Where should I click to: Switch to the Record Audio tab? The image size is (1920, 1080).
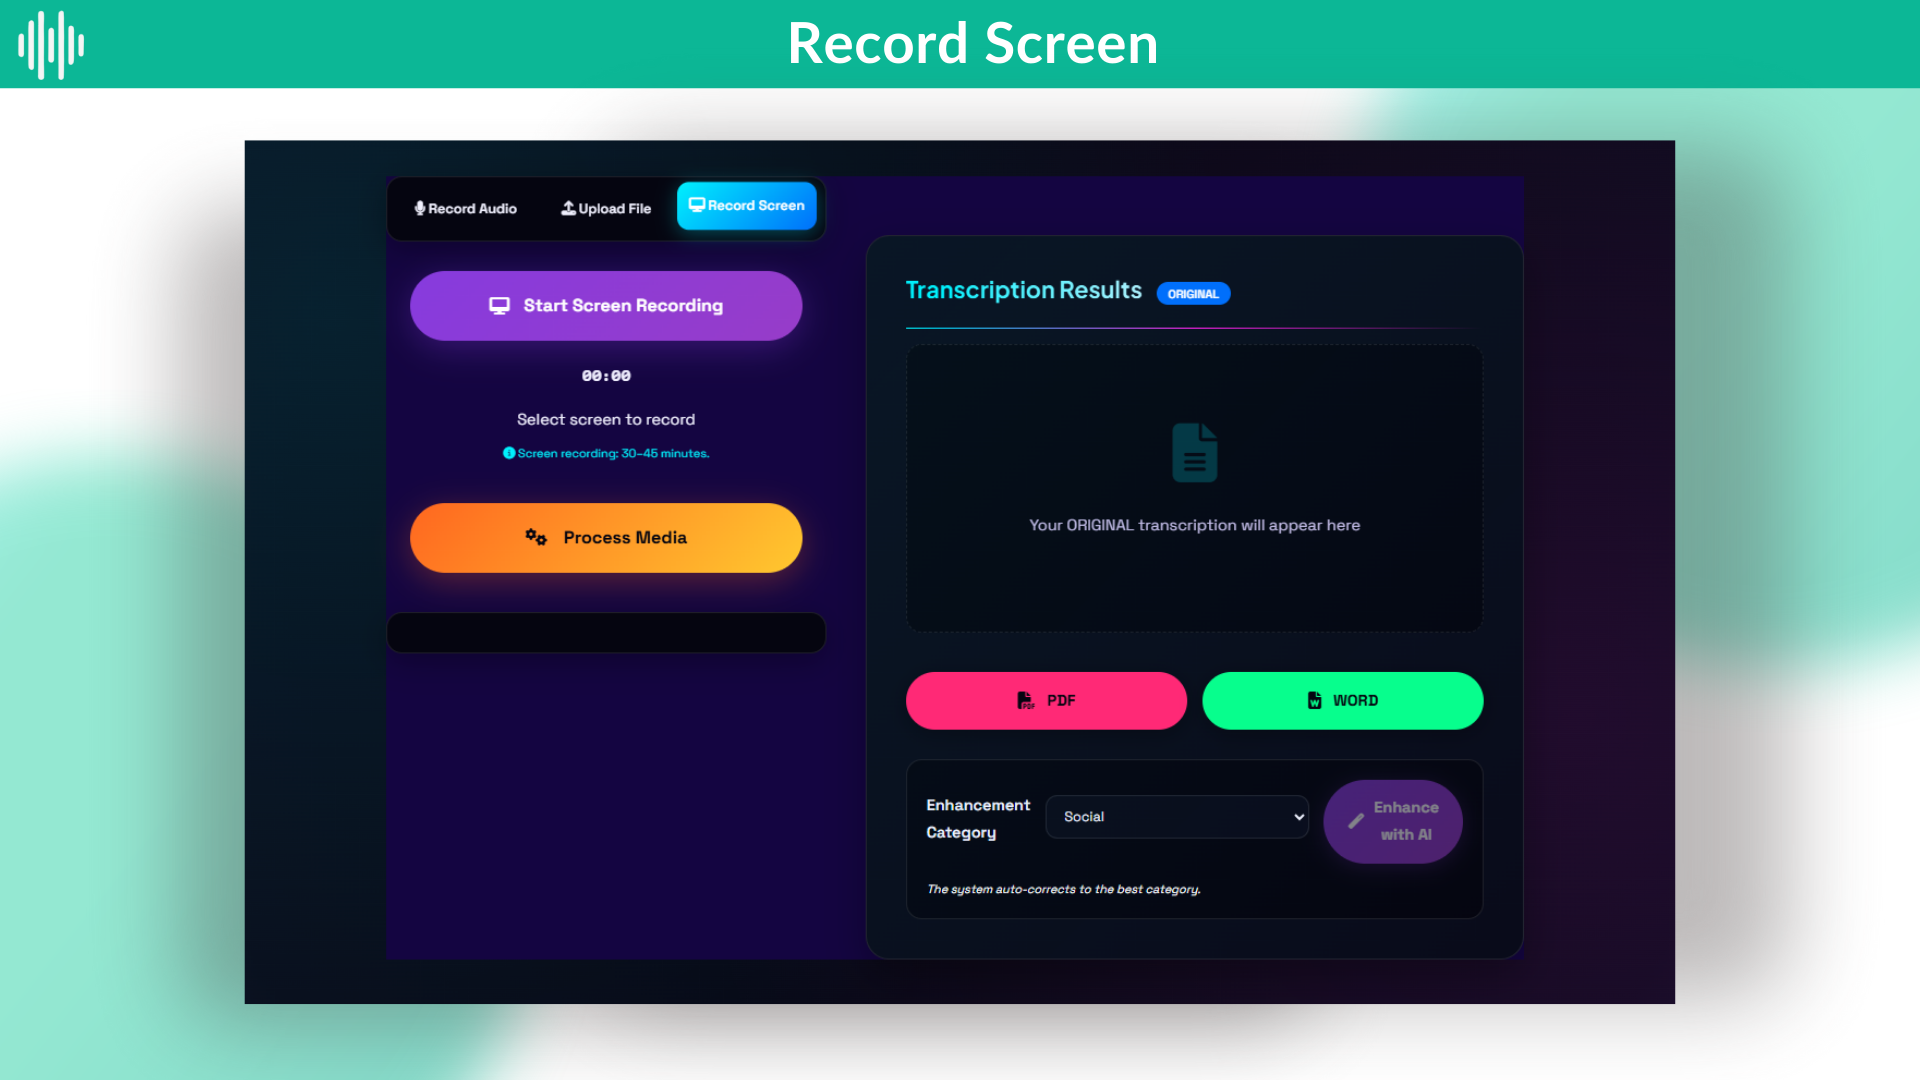466,209
